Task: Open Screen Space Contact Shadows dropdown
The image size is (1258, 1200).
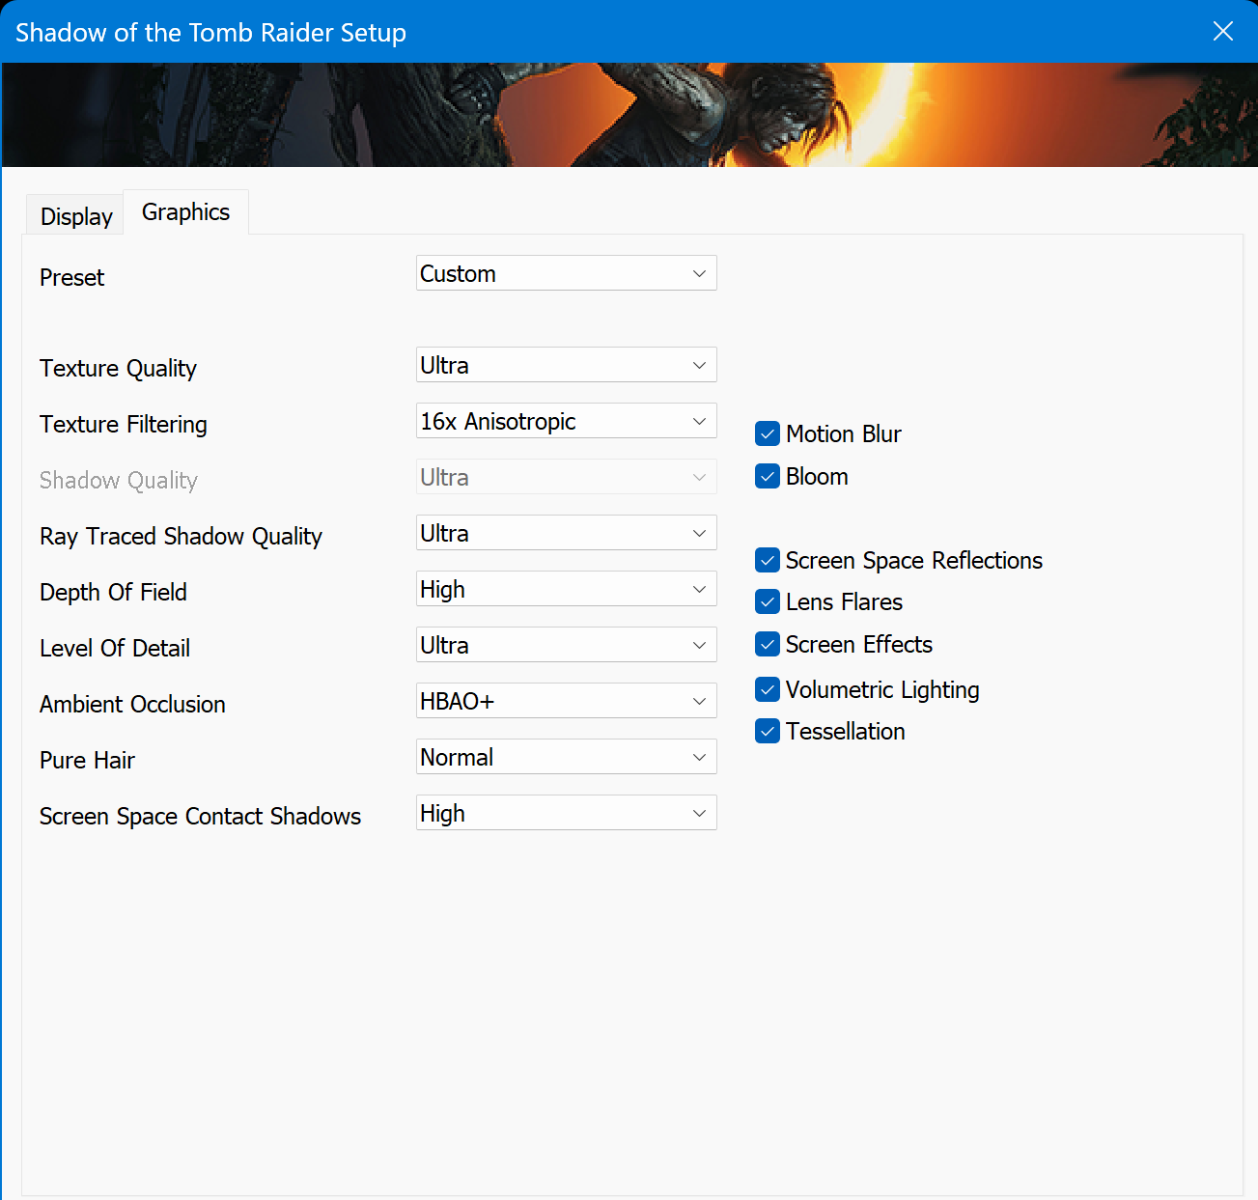Action: 566,813
